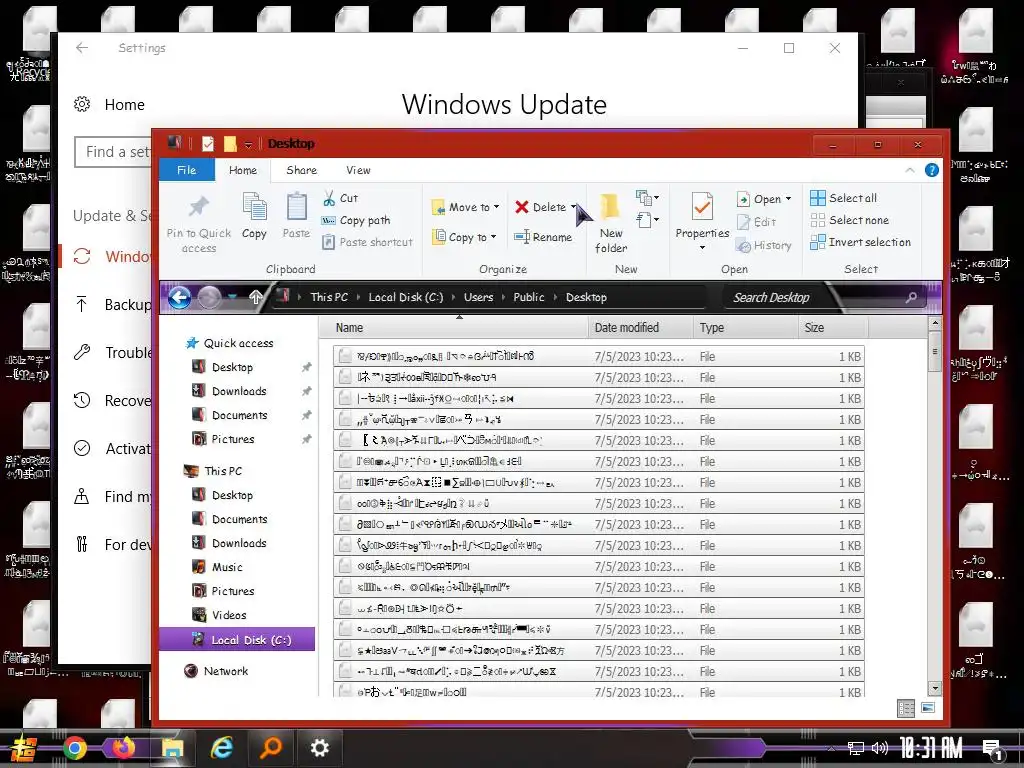Click Paste shortcut in ribbon
Viewport: 1024px width, 768px height.
[368, 242]
